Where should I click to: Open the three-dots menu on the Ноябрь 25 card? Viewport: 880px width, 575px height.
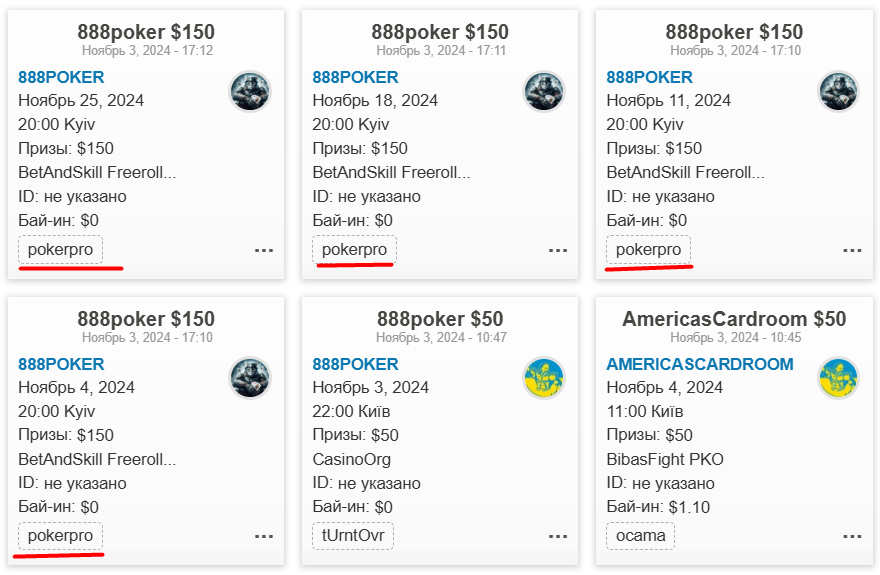264,250
